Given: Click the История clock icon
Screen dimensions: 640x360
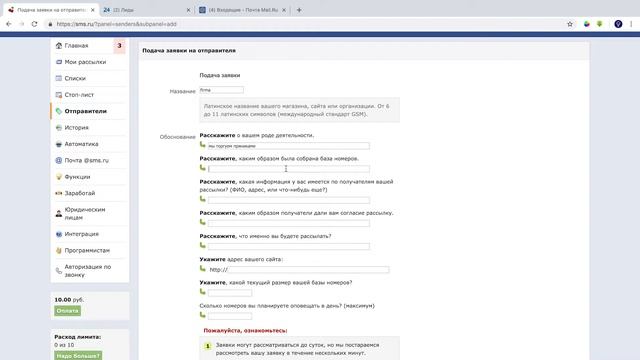Looking at the screenshot, I should (x=59, y=128).
